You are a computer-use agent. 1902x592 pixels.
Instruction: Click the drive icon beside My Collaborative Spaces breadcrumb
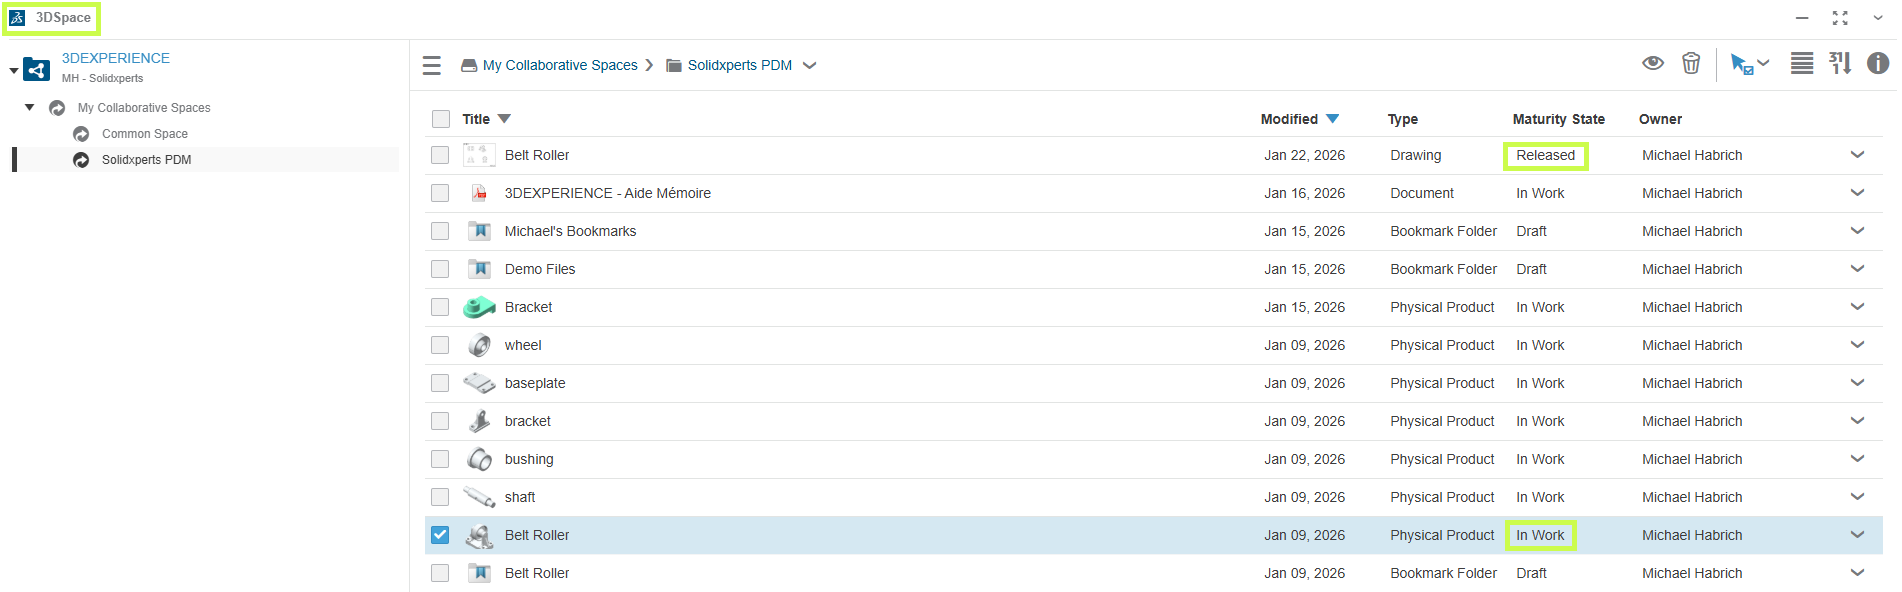tap(469, 66)
